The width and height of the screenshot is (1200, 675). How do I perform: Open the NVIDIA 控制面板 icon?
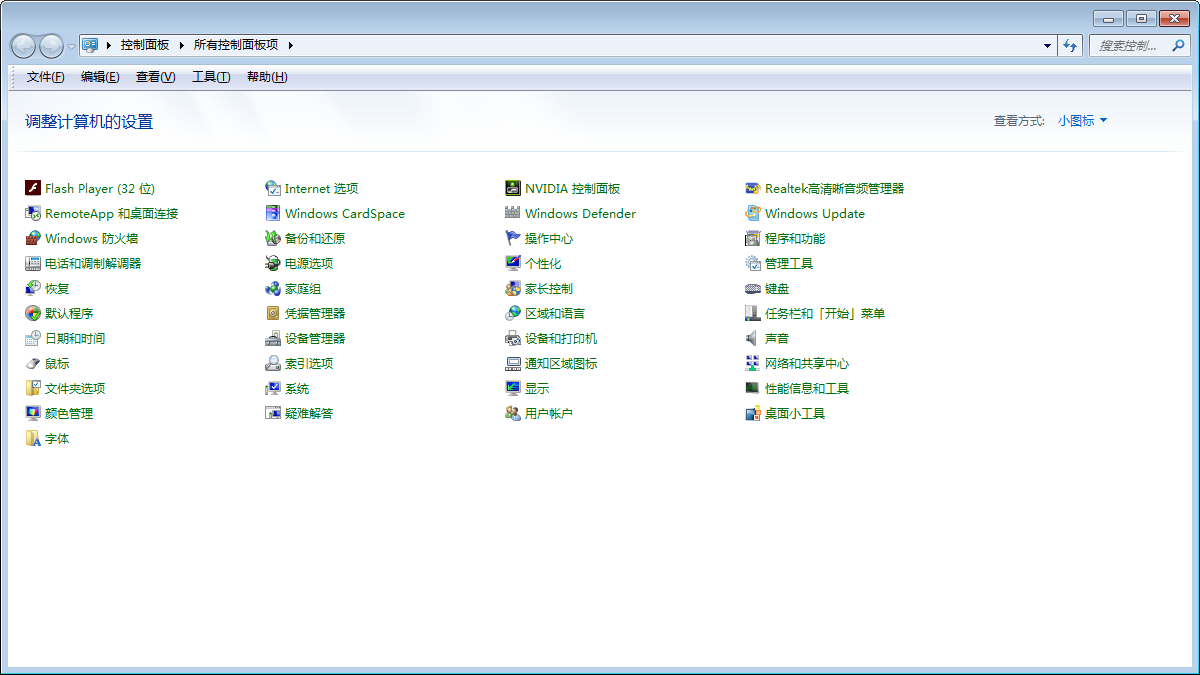coord(513,188)
